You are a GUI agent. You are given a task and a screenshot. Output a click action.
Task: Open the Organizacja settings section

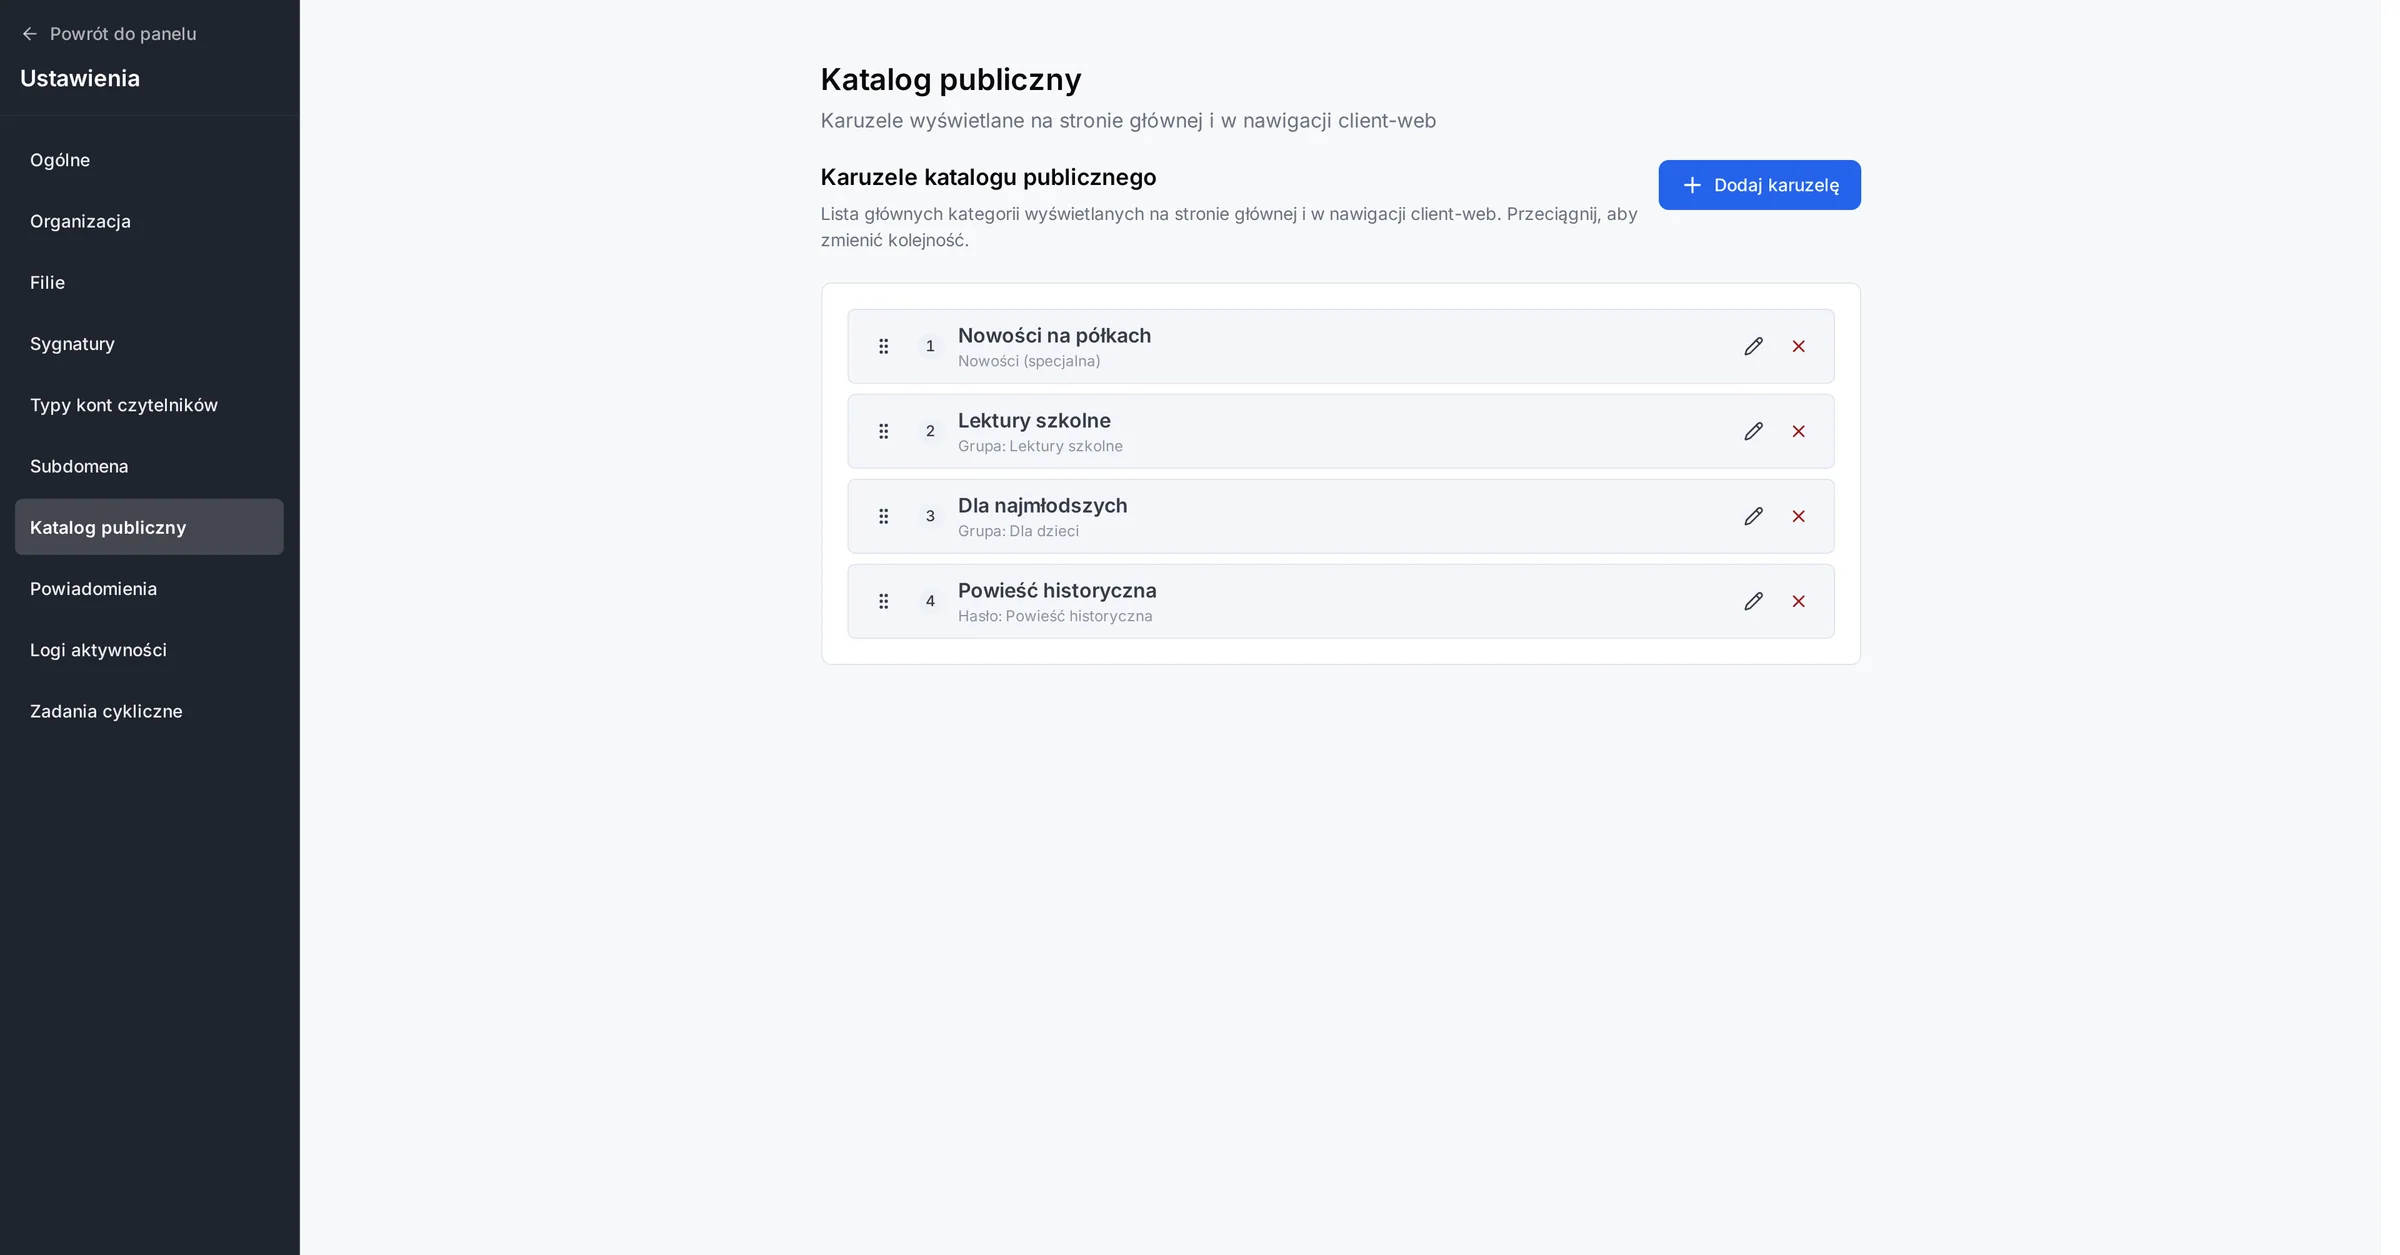(x=149, y=221)
